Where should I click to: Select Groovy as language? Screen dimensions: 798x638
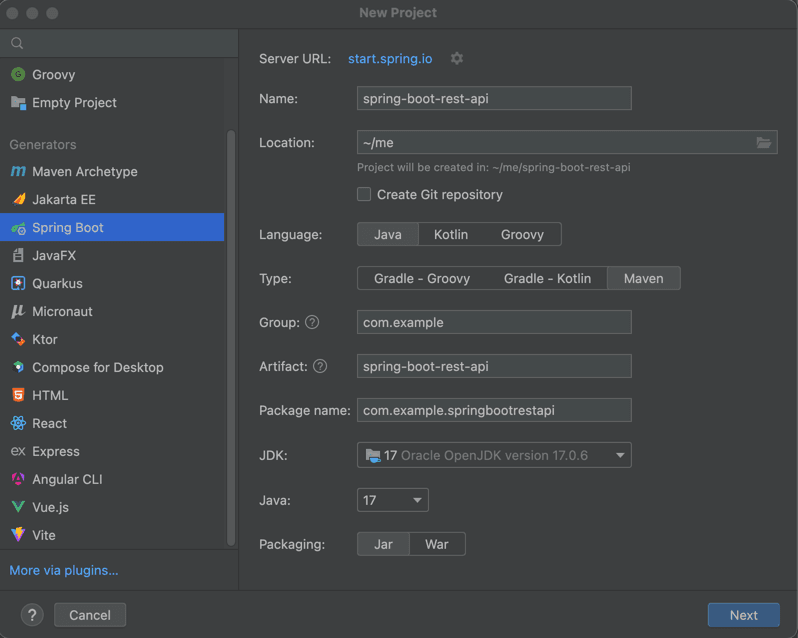tap(522, 235)
